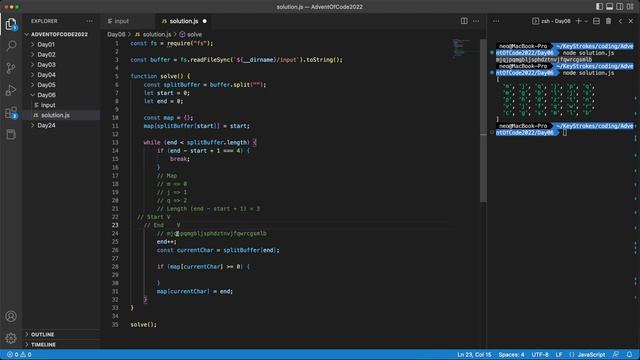Click the Day06 breadcrumb
Screen dimensions: 640x360
pos(116,34)
